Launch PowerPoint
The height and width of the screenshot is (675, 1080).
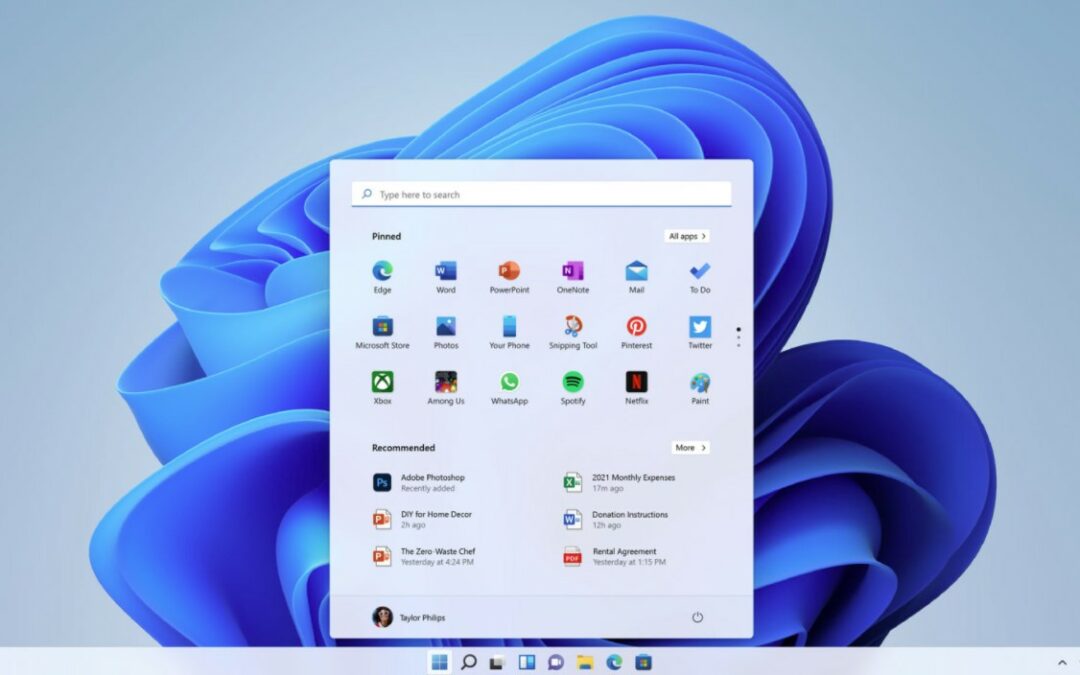click(509, 271)
